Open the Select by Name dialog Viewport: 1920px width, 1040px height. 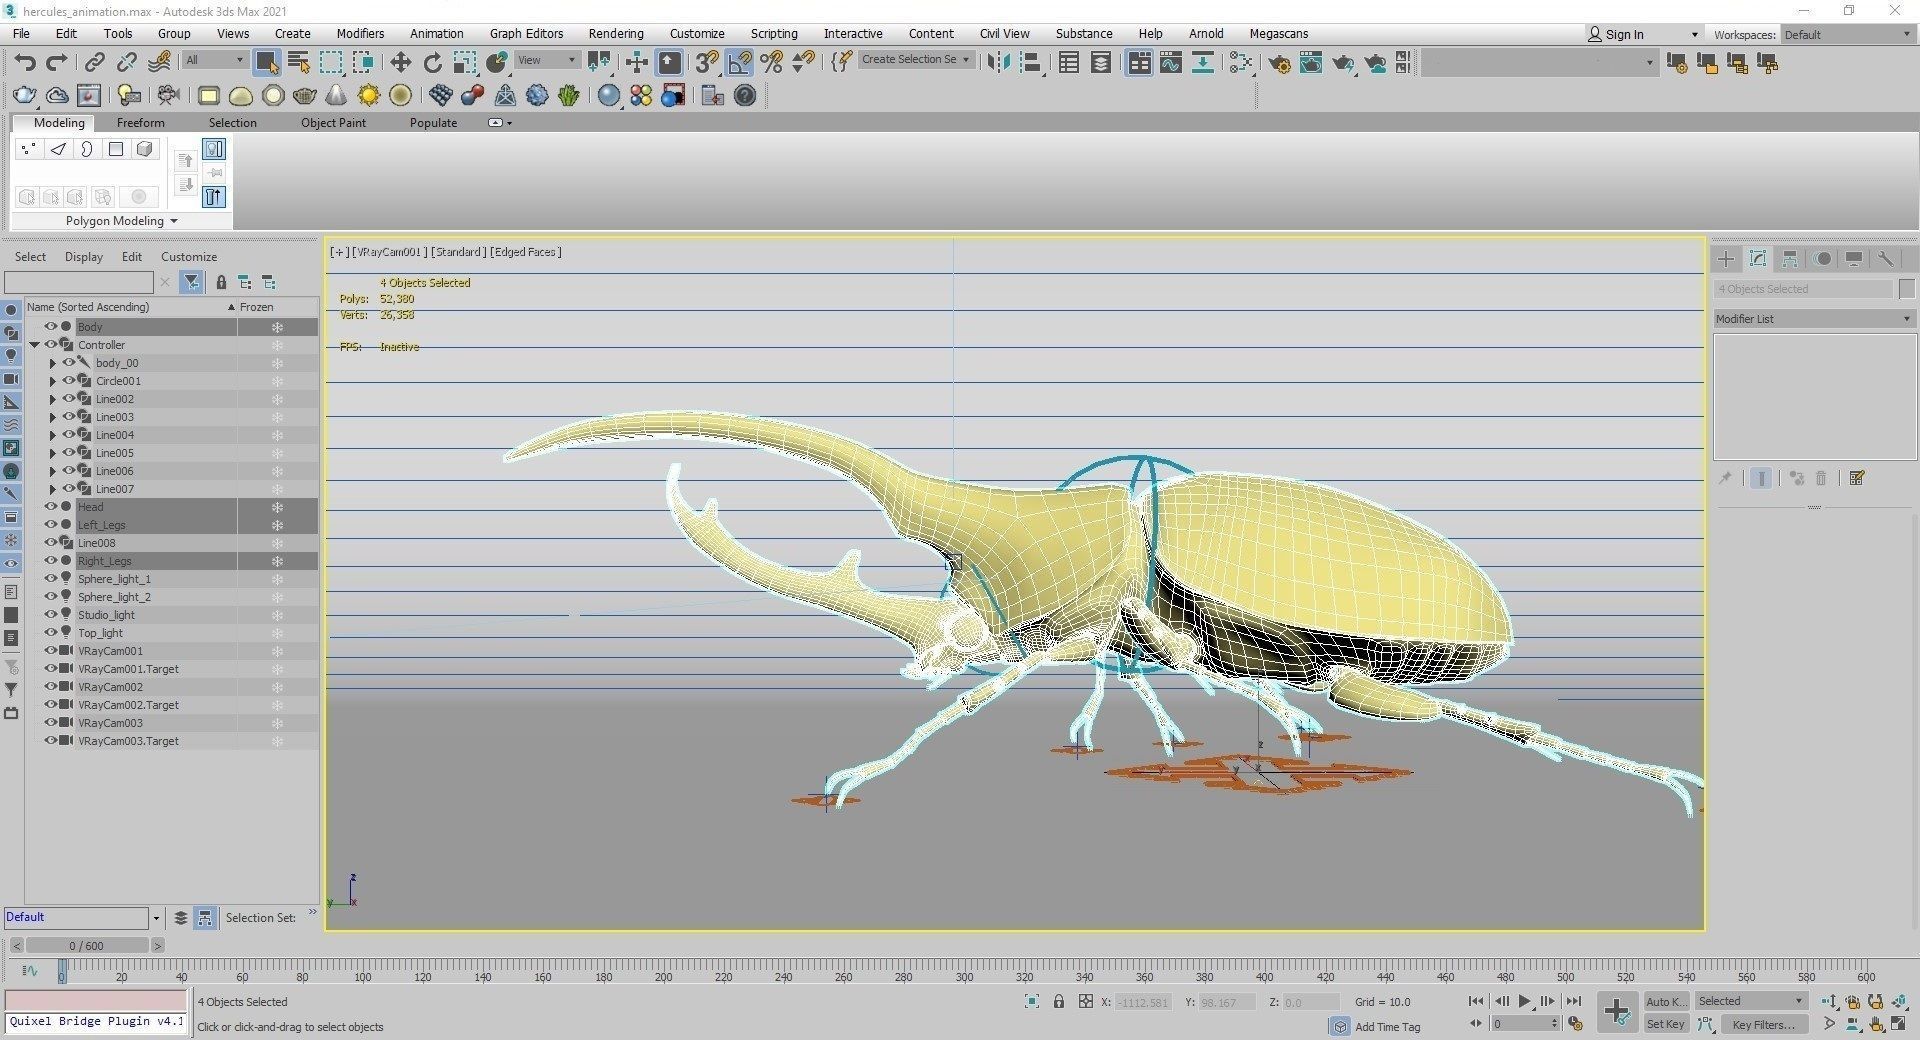[298, 63]
